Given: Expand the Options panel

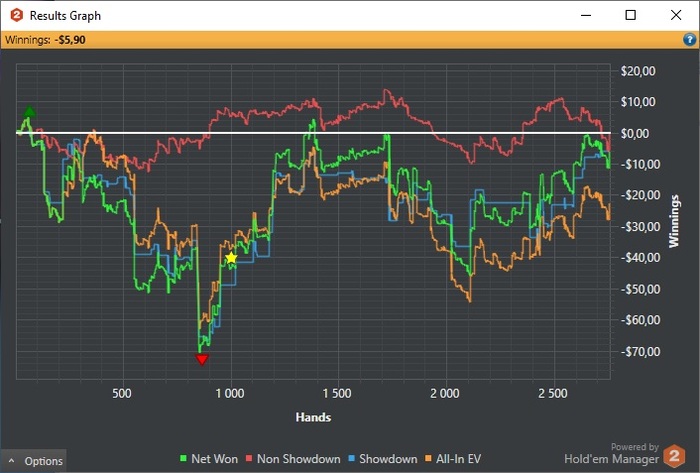Looking at the screenshot, I should (34, 461).
